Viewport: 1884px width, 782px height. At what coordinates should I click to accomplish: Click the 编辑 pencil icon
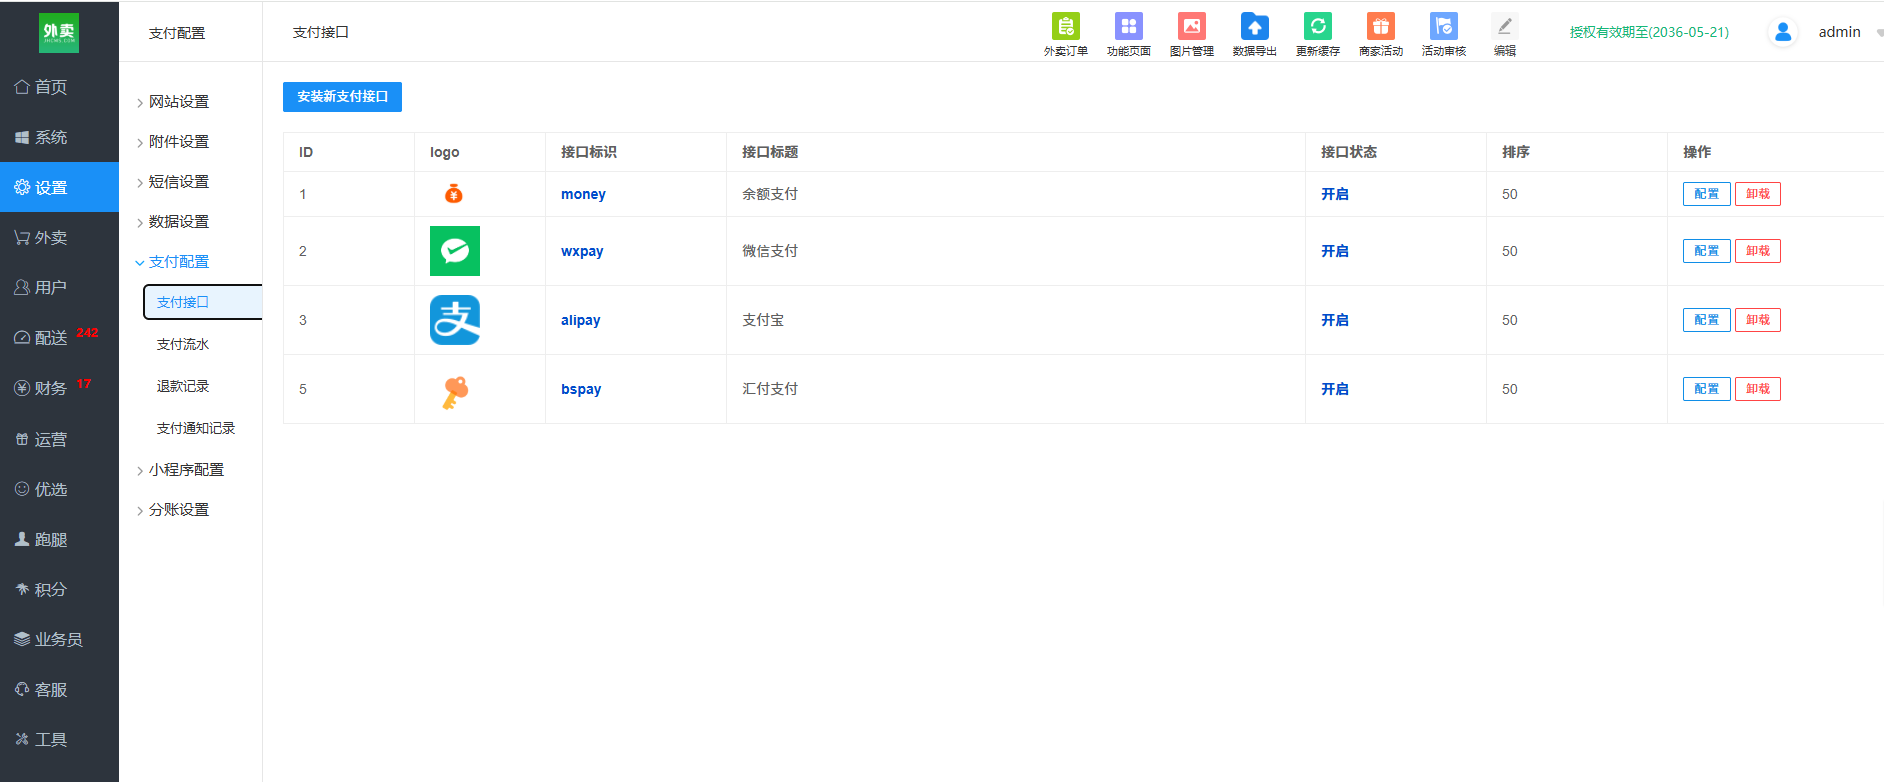point(1504,27)
